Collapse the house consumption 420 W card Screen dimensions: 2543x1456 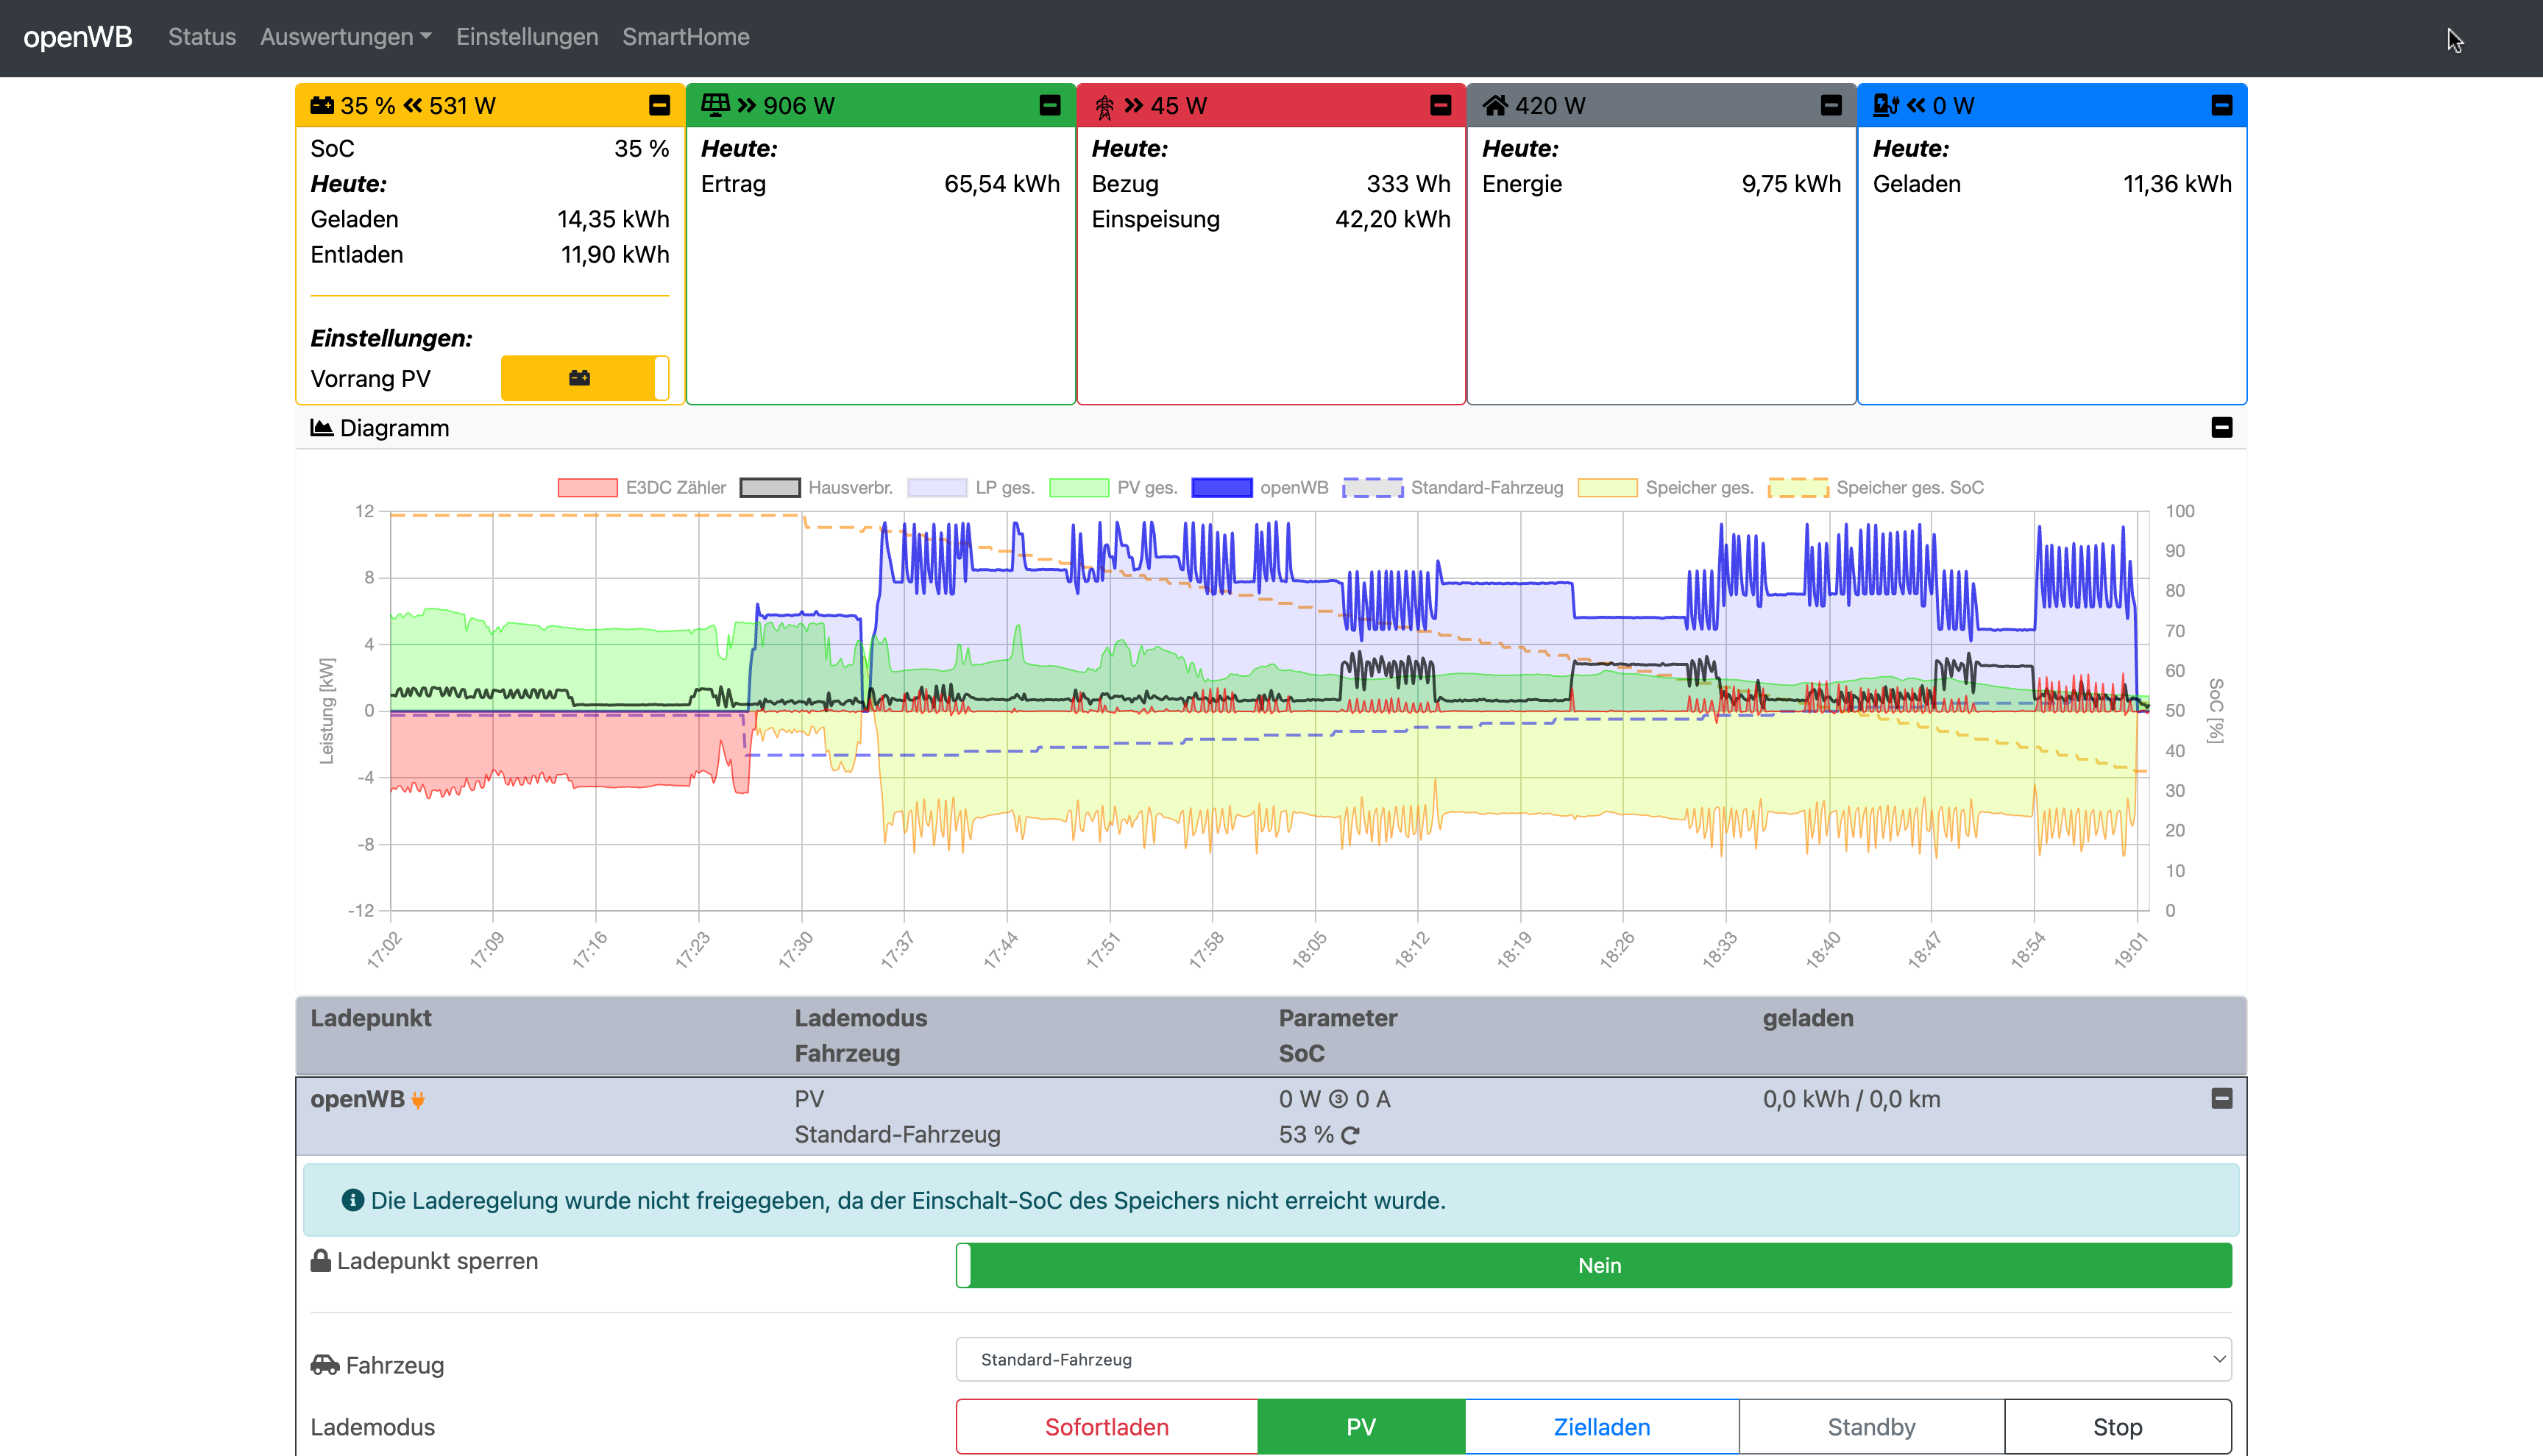pyautogui.click(x=1831, y=105)
